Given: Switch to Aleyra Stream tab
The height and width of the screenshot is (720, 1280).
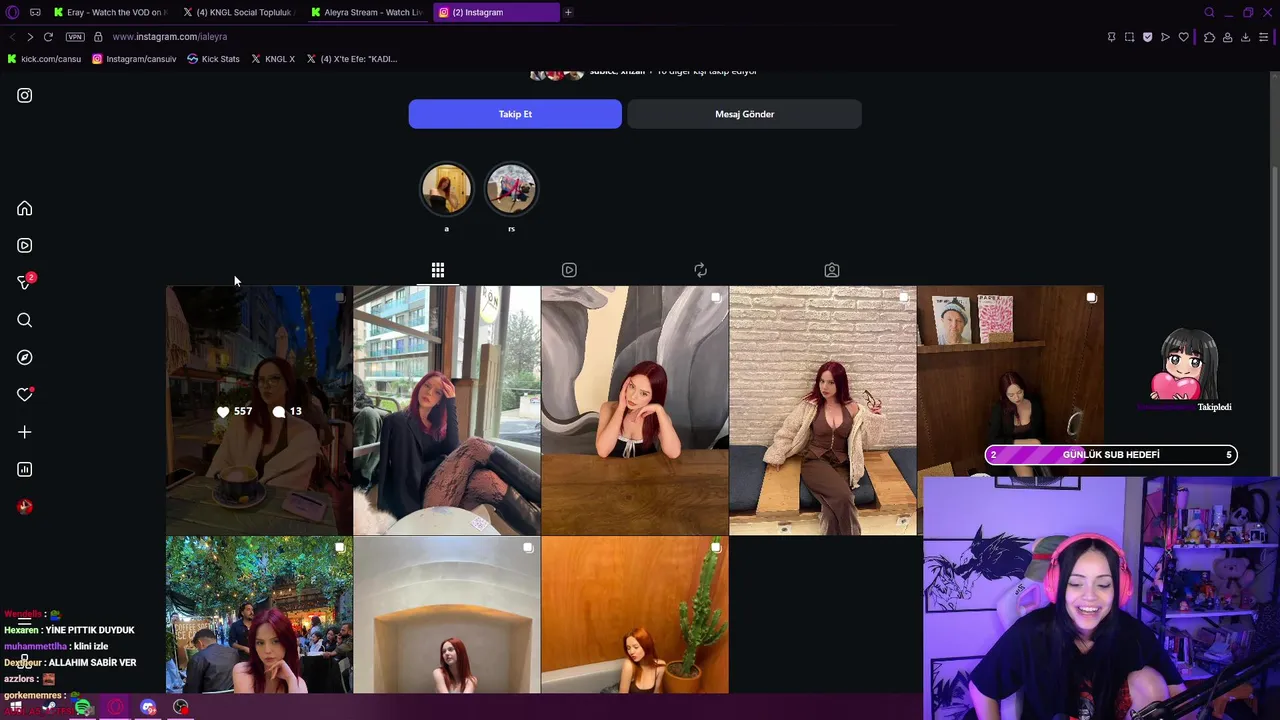Looking at the screenshot, I should coord(367,12).
